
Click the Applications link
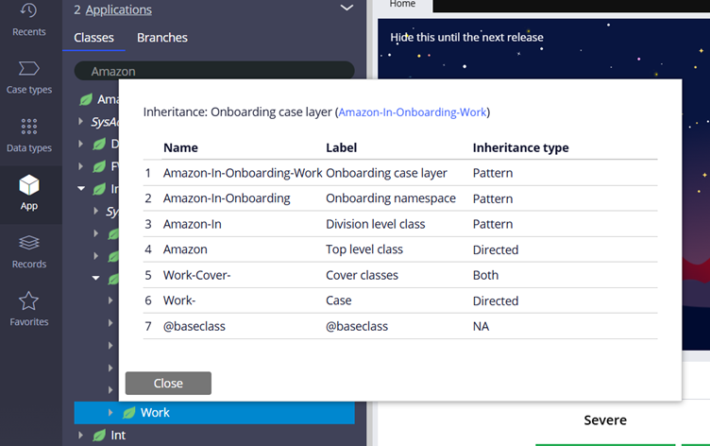point(118,10)
